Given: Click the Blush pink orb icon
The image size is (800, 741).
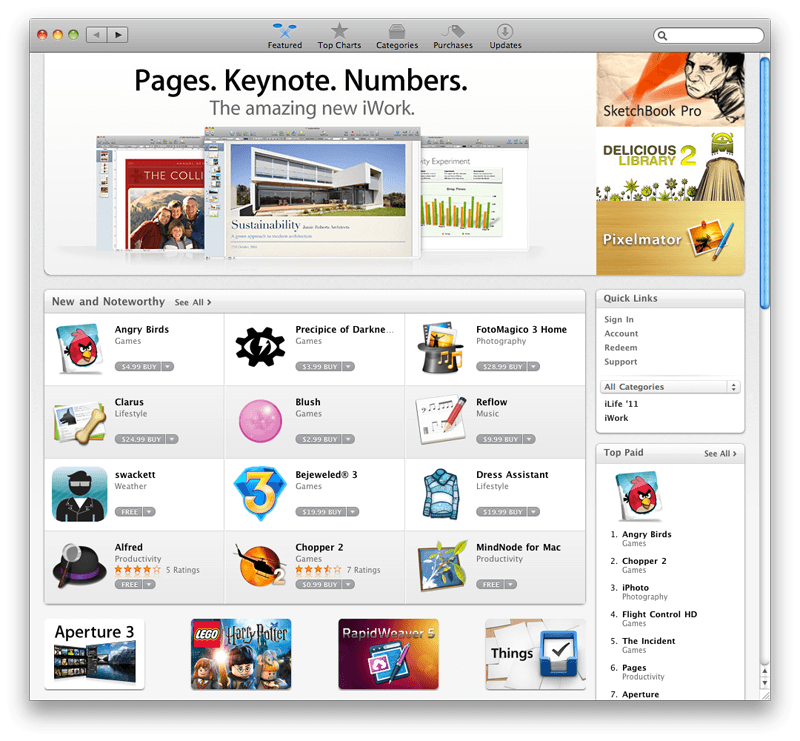Looking at the screenshot, I should pos(261,421).
